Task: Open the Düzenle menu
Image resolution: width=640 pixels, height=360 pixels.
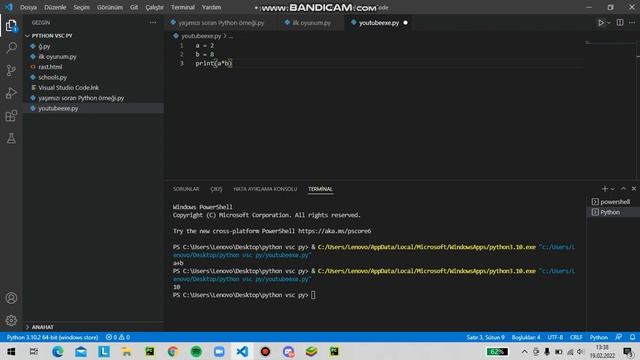Action: click(55, 7)
